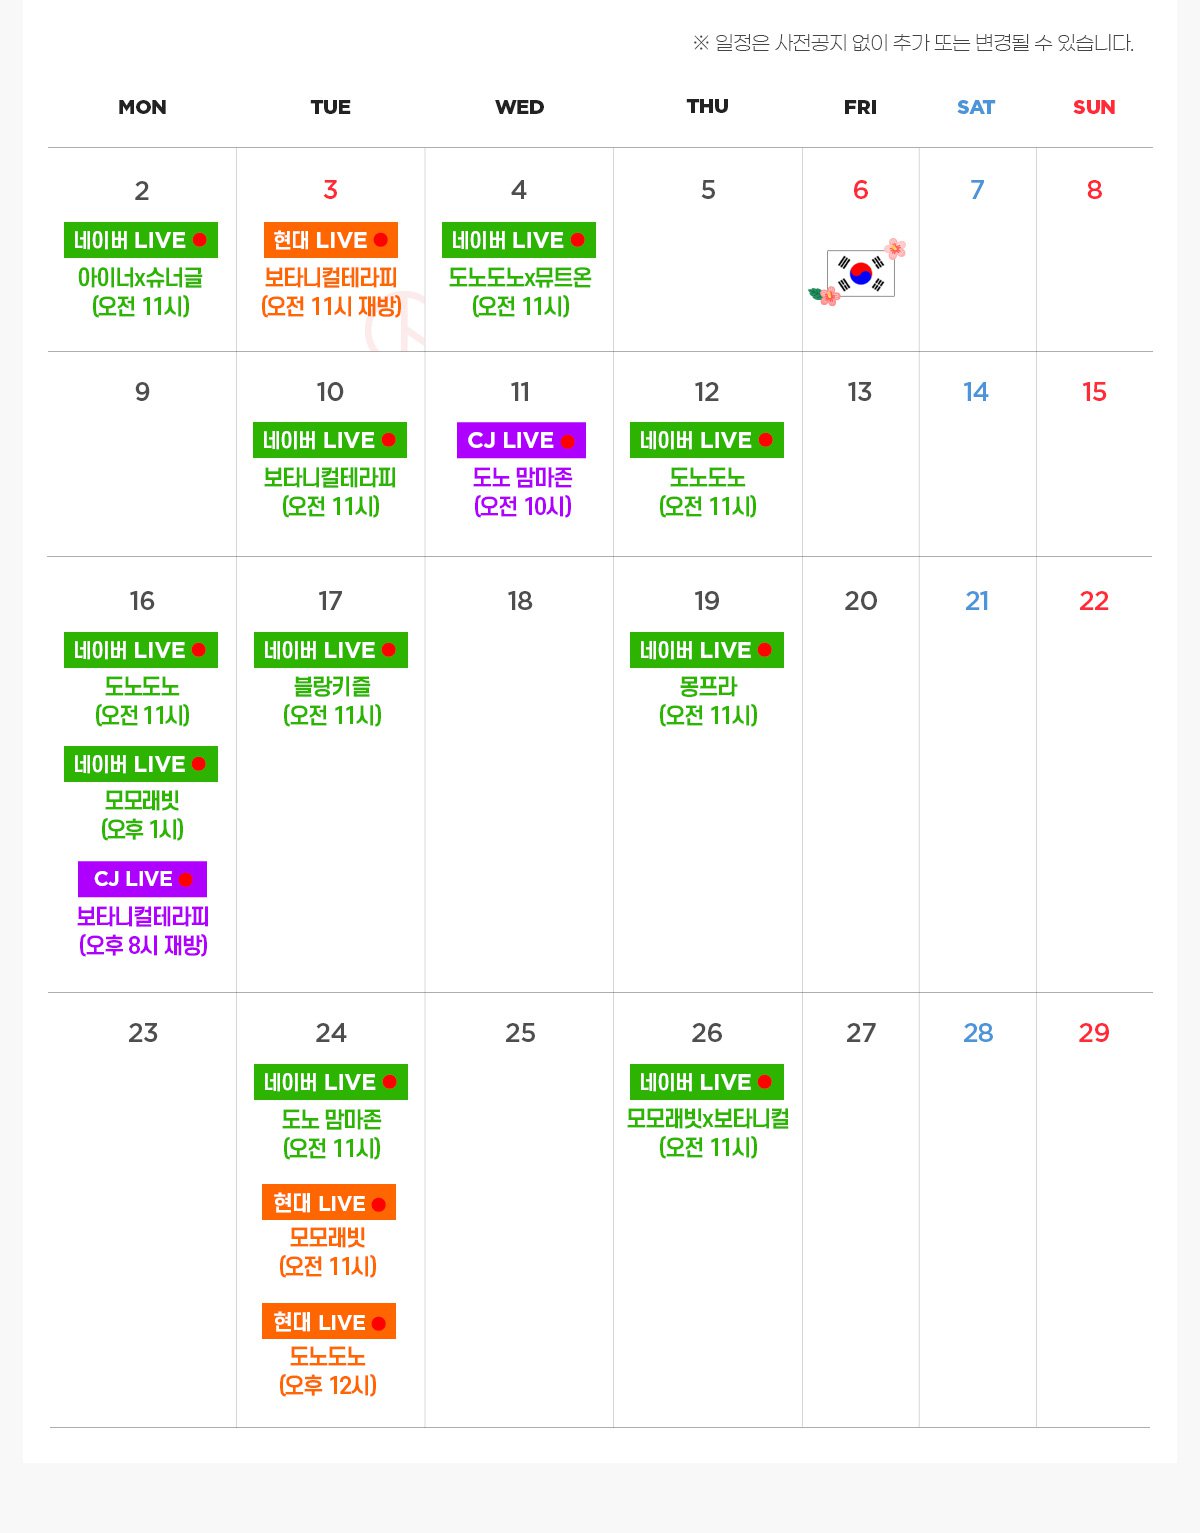Click 네이버 LIVE badge on Monday 2

click(x=141, y=240)
